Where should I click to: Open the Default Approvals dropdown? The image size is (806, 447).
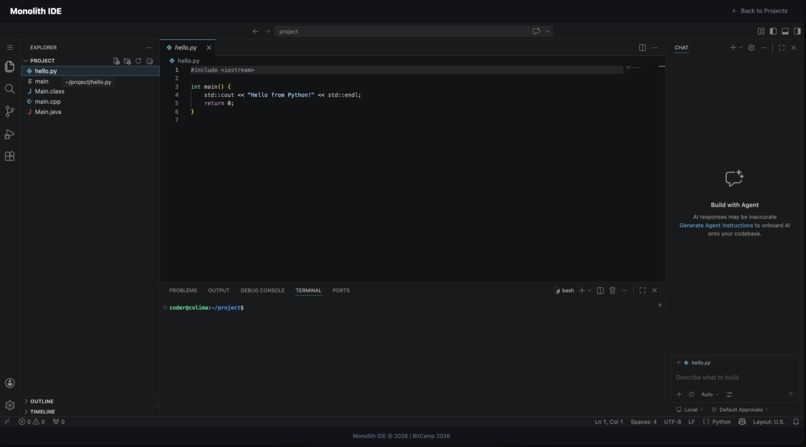pyautogui.click(x=740, y=409)
